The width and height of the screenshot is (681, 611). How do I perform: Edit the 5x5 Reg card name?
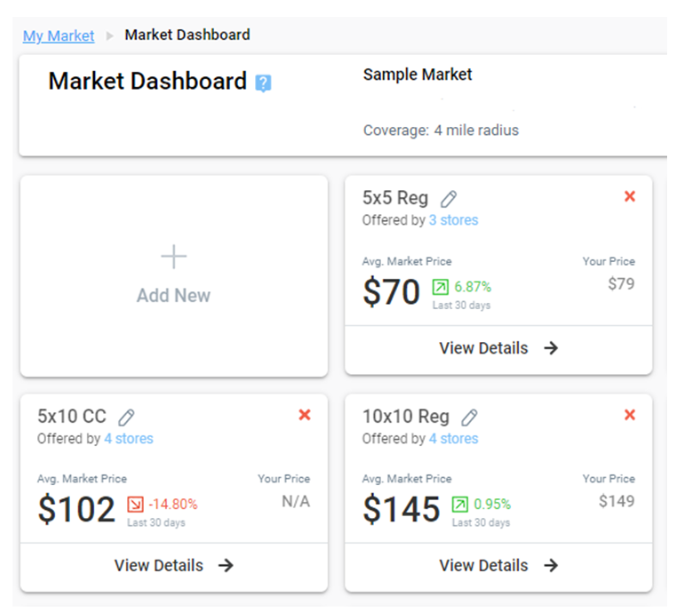coord(449,199)
